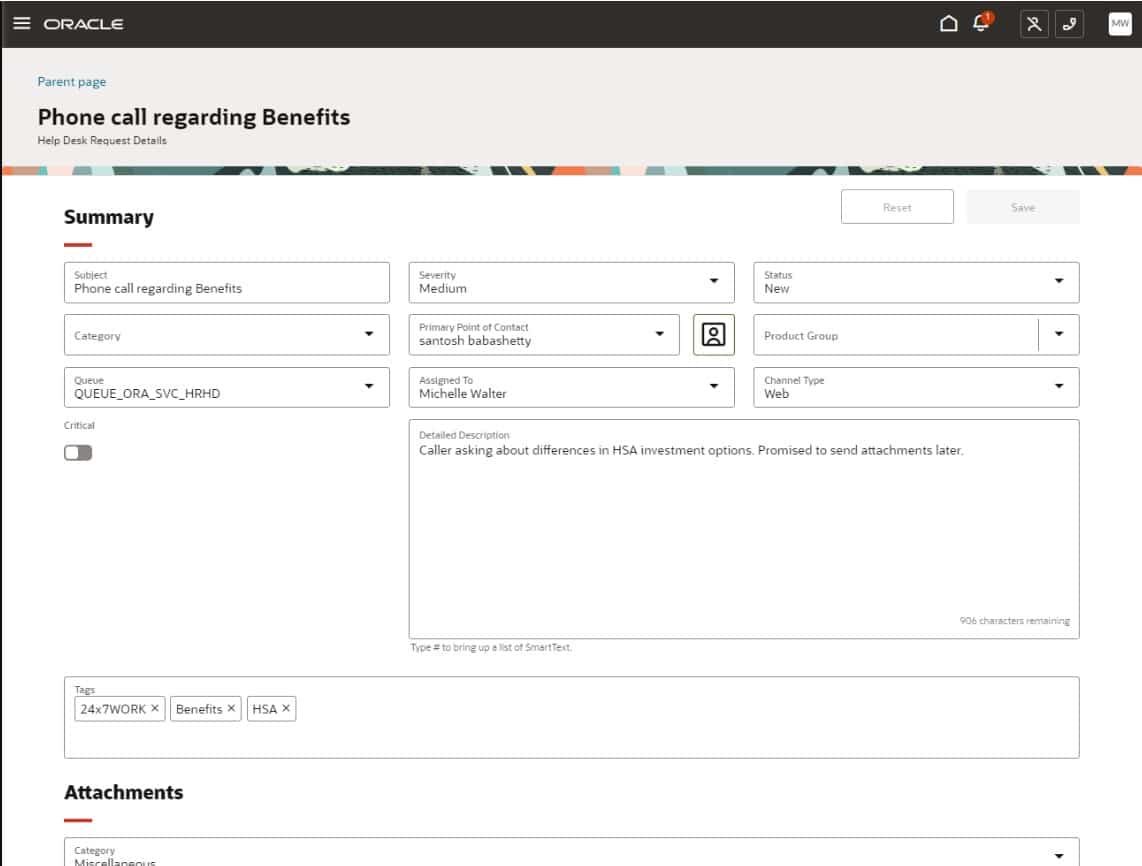Click the Reset button

click(897, 207)
